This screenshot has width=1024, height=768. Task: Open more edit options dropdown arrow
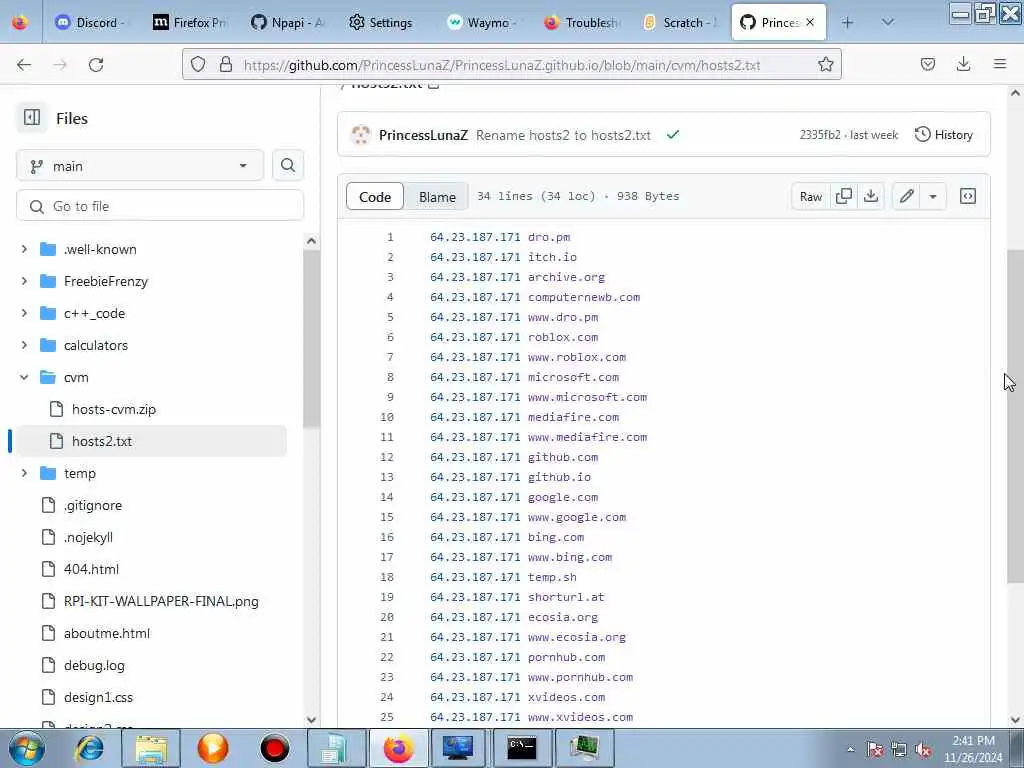(x=933, y=196)
